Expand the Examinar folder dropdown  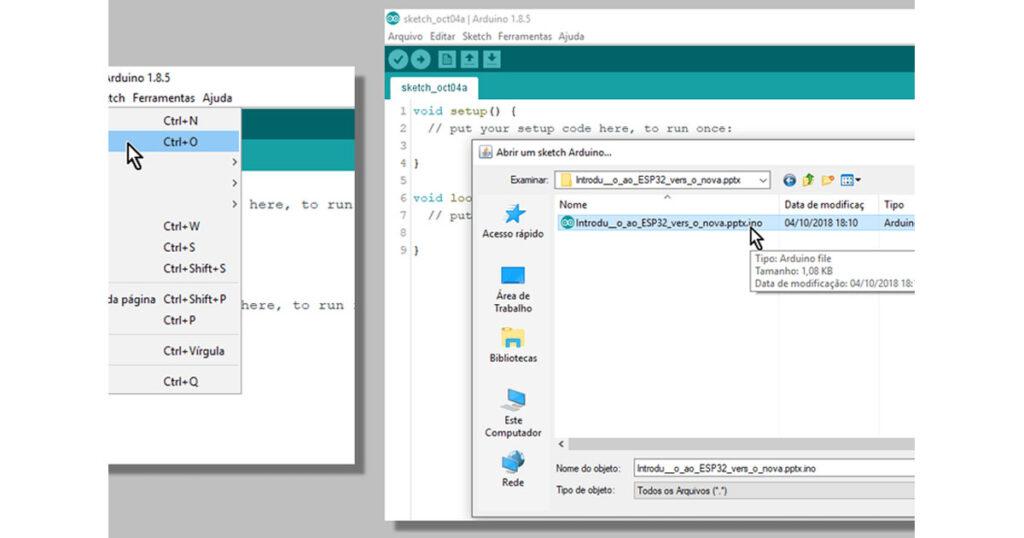point(764,180)
